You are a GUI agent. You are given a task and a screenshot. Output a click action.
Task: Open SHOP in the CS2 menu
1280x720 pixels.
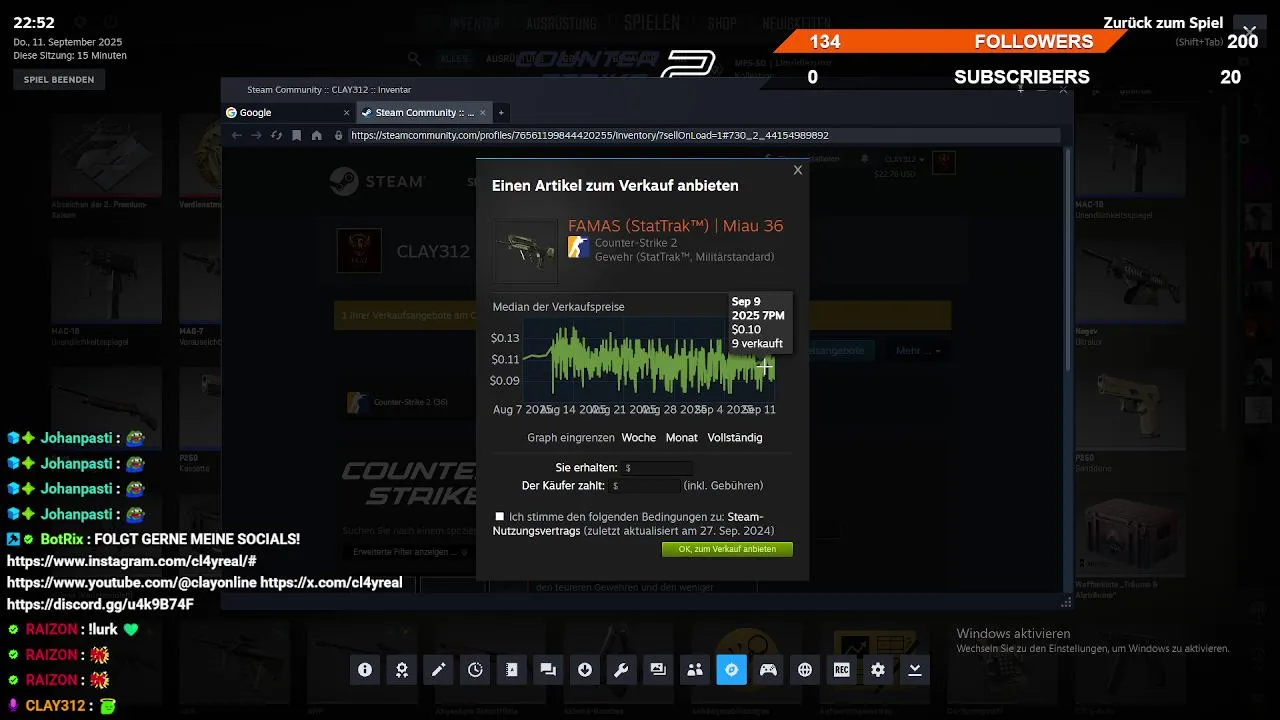coord(722,23)
